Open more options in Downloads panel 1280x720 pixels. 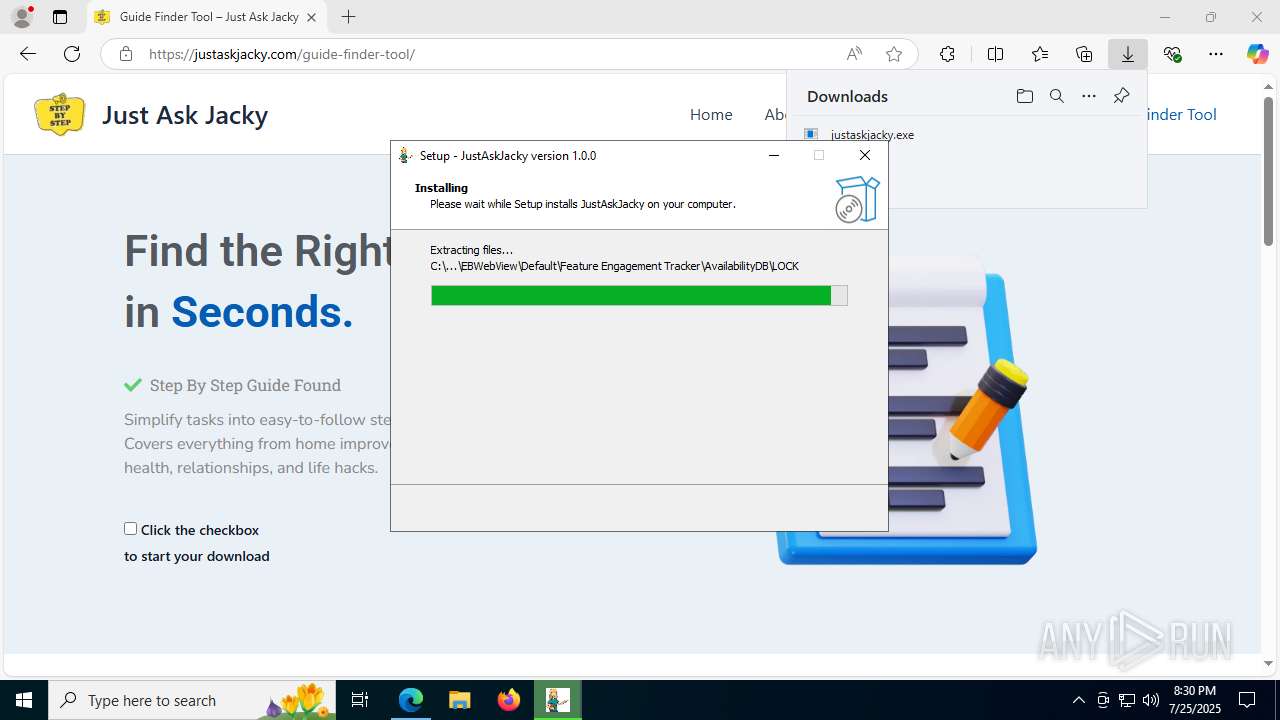coord(1089,96)
